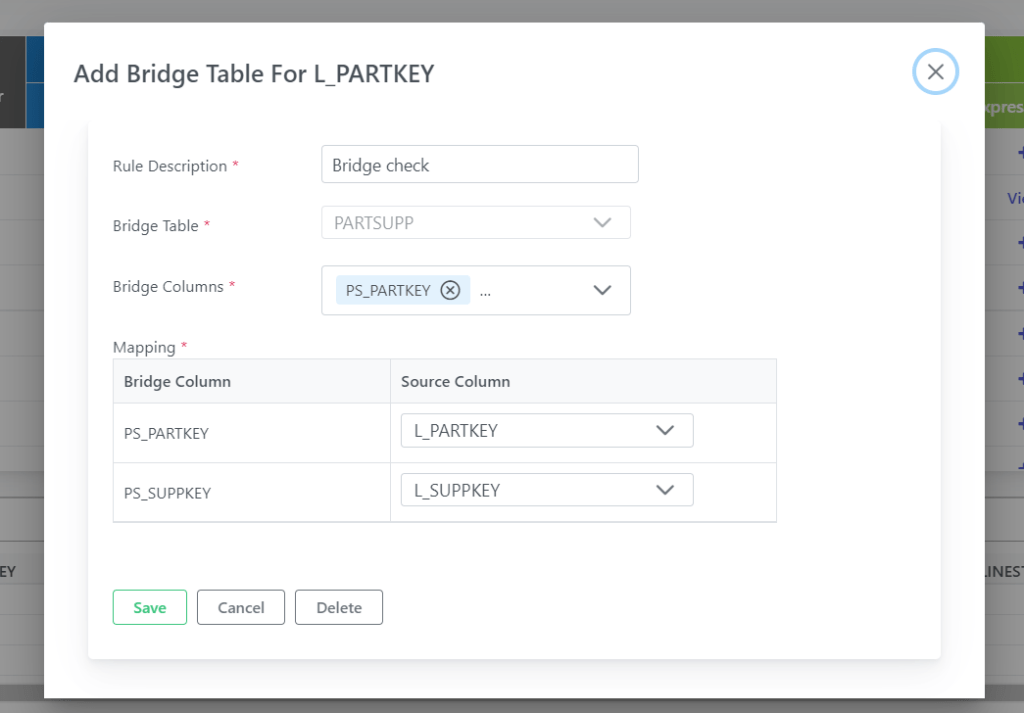This screenshot has height=713, width=1024.
Task: Click the chevron on the L_SUPPKEY selector
Action: coord(664,489)
